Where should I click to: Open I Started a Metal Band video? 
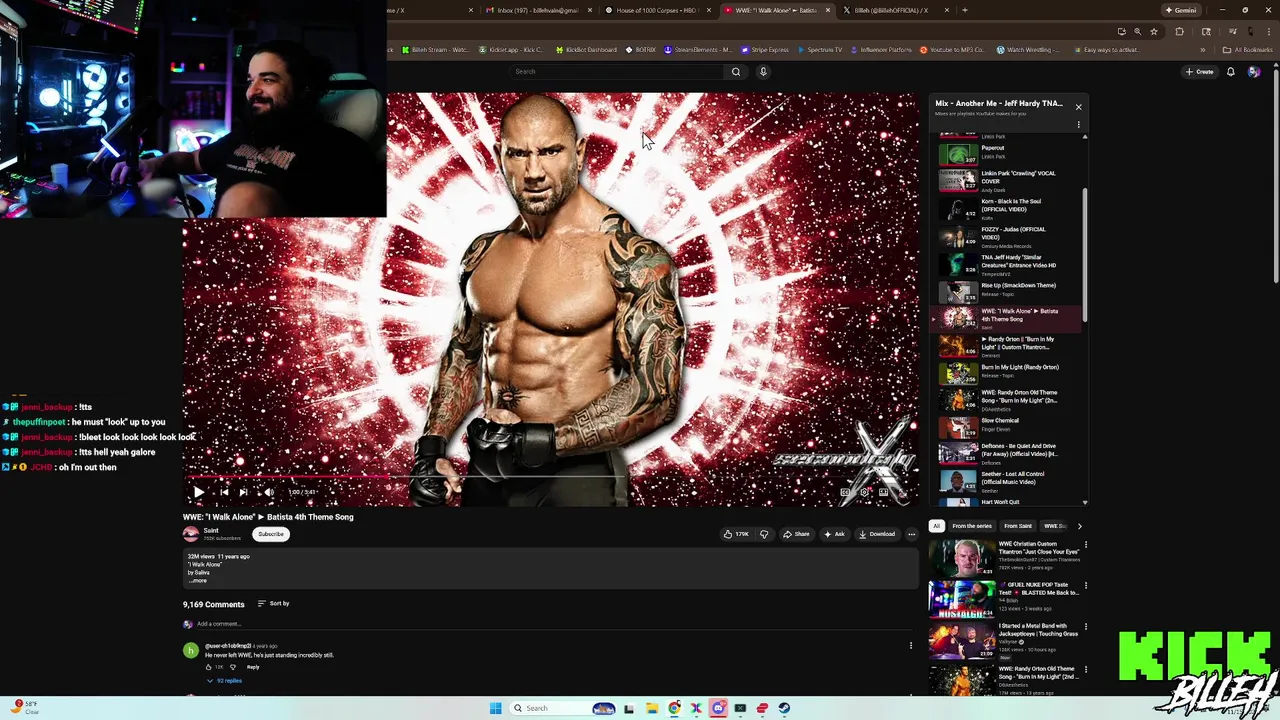tap(1005, 640)
